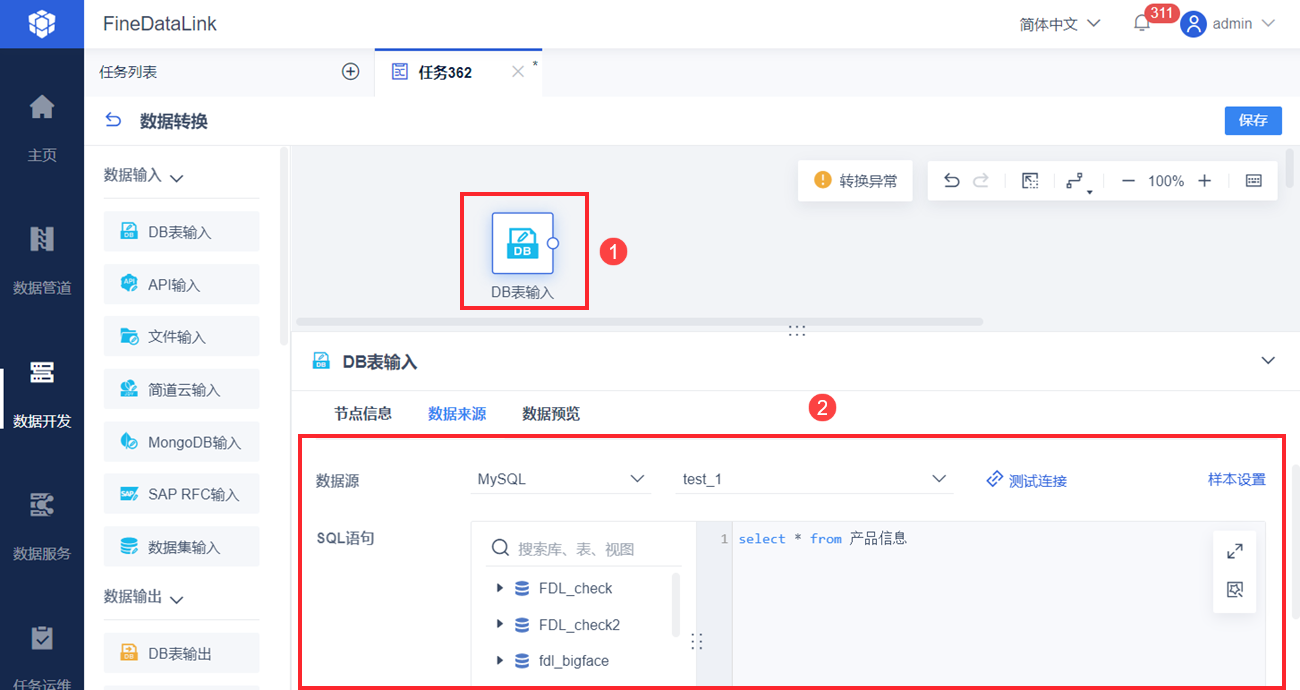Add 数据集输入 operator
The width and height of the screenshot is (1300, 690).
click(x=181, y=547)
